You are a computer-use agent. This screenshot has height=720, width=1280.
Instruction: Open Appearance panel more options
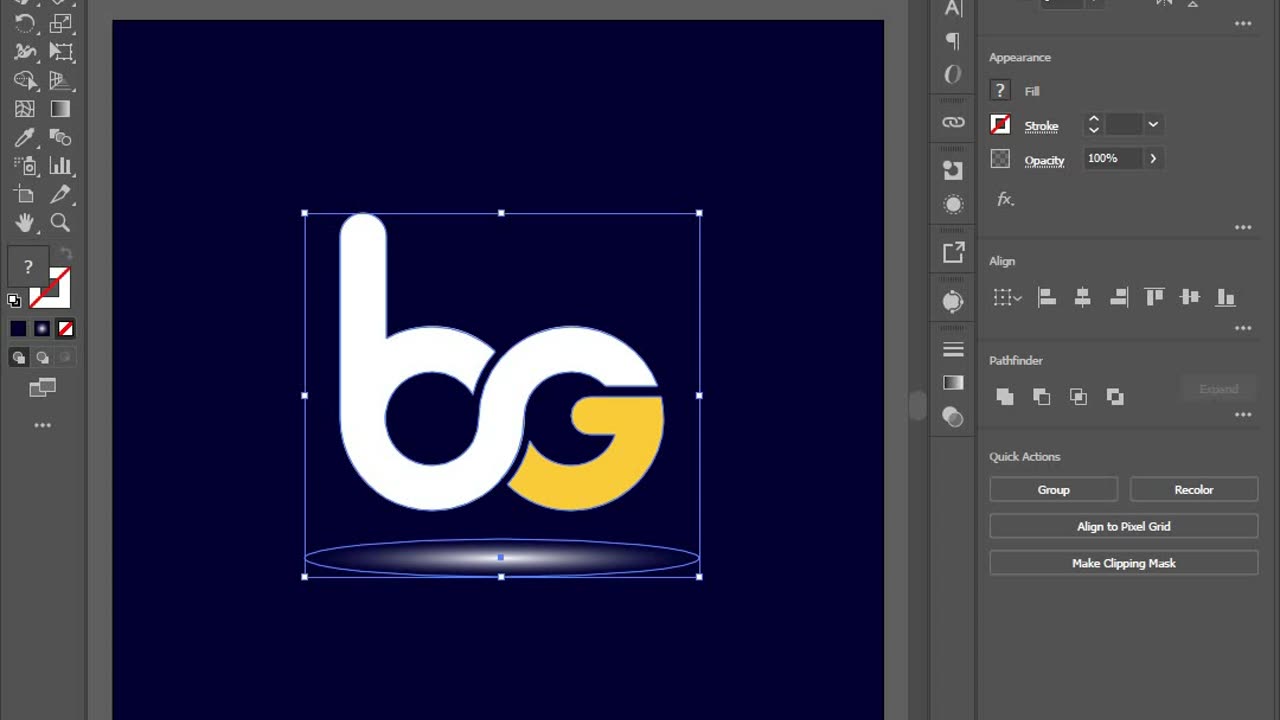tap(1243, 228)
